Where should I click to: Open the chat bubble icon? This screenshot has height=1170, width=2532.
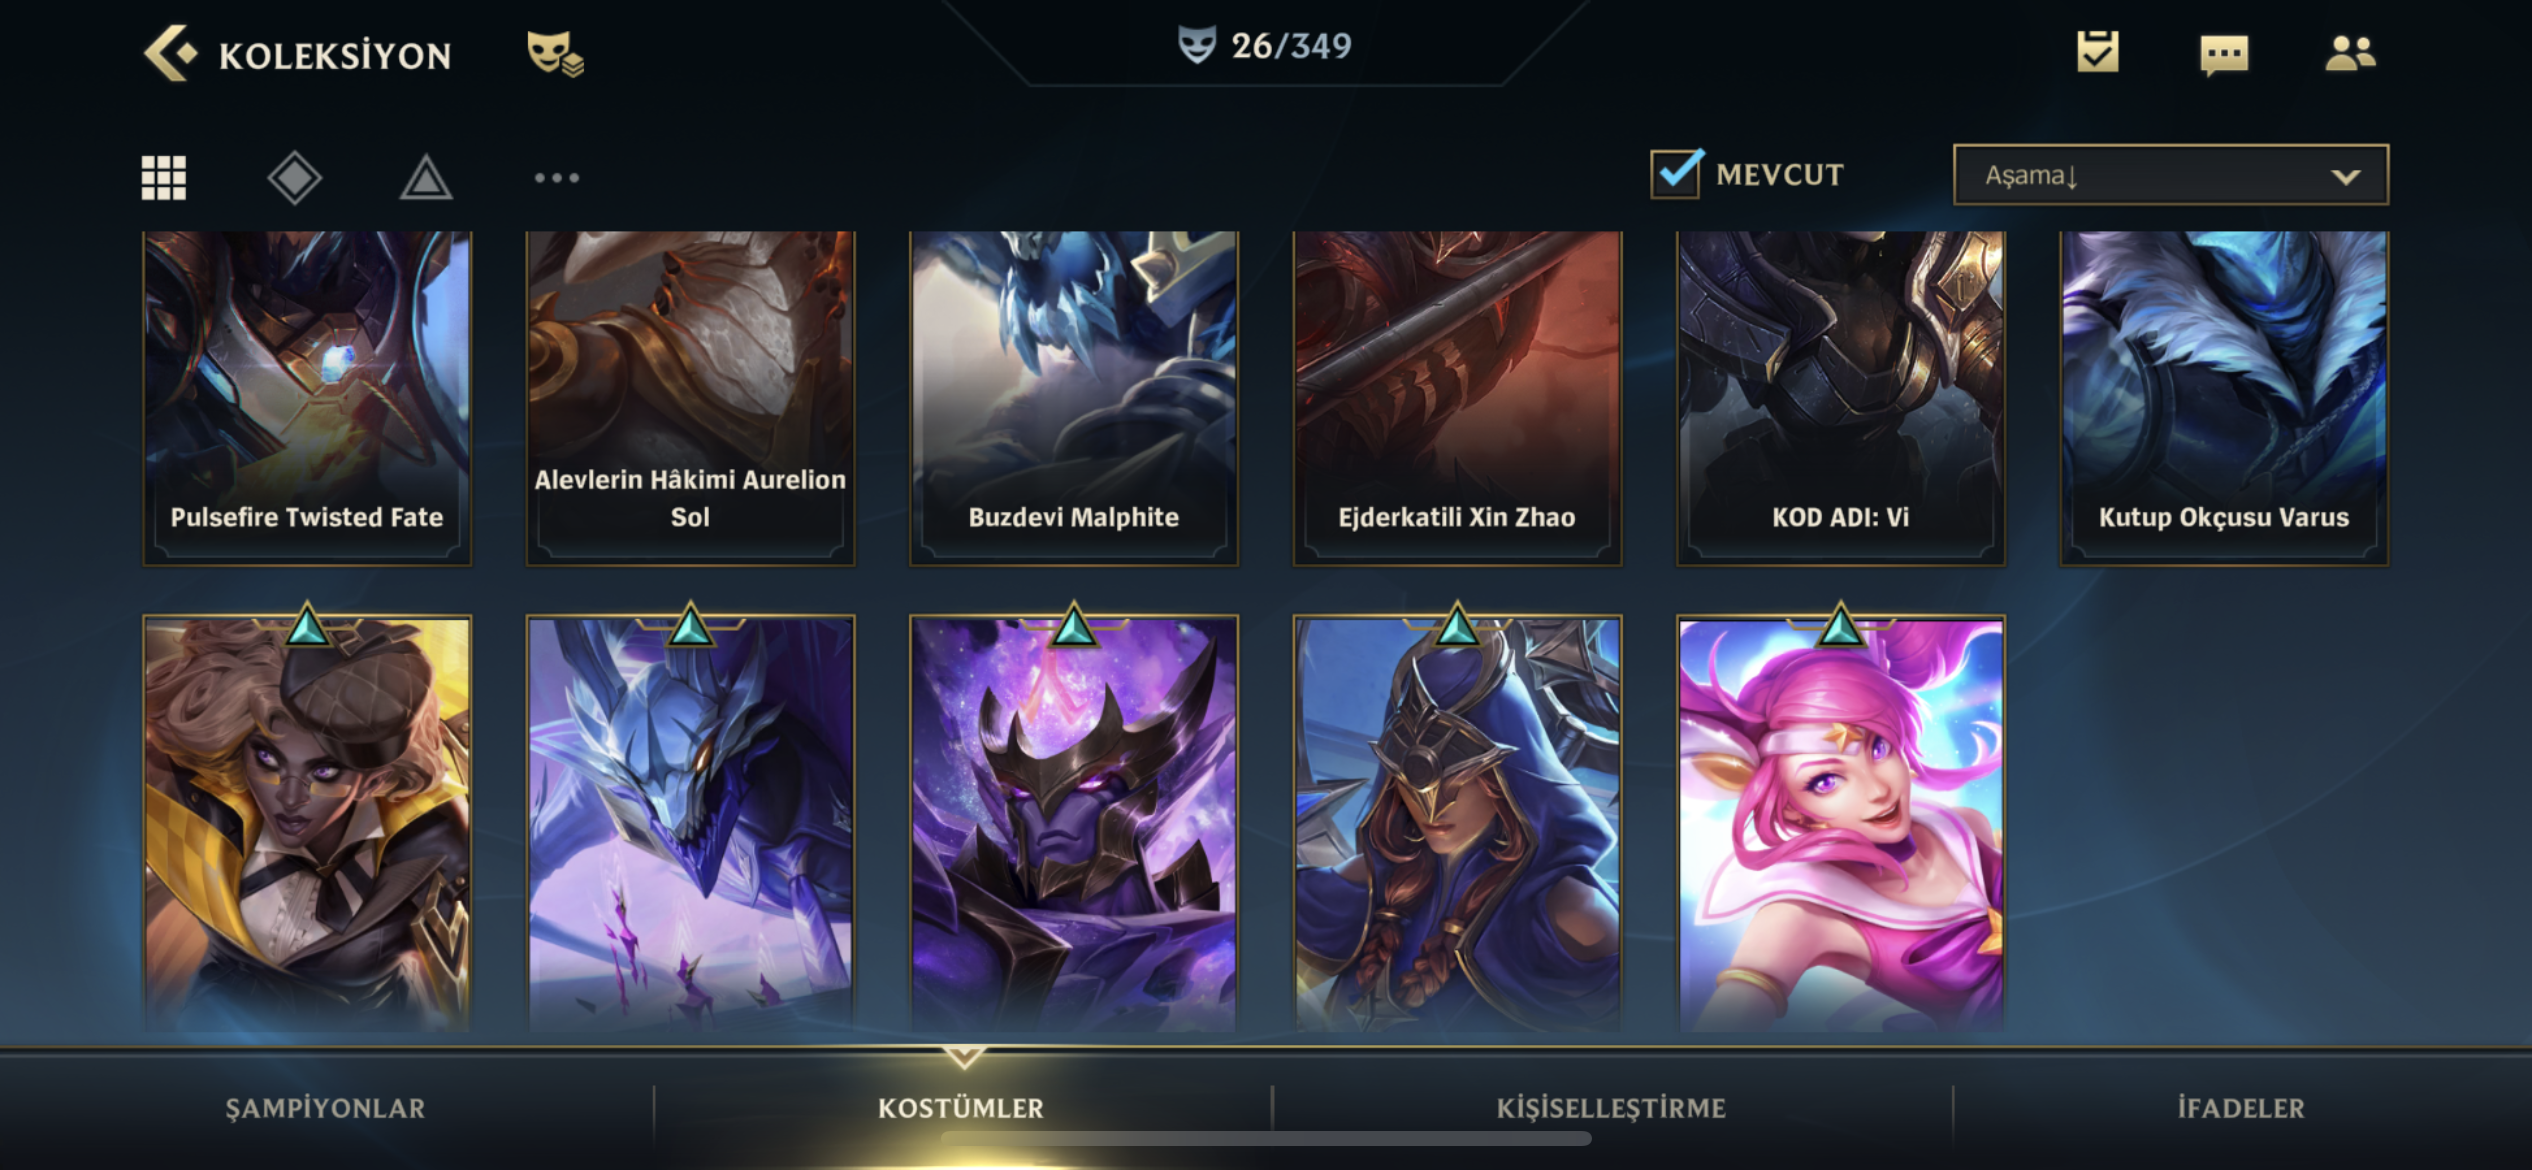(2224, 54)
